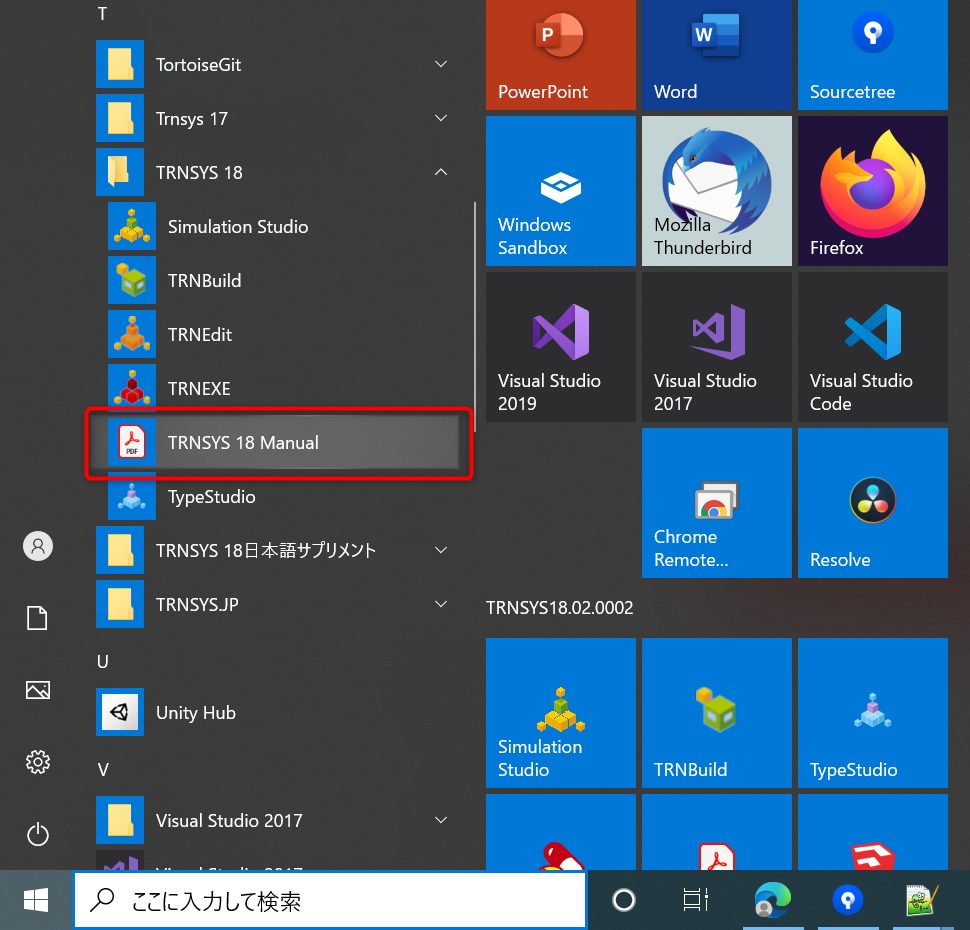970x930 pixels.
Task: Open the TypeStudio pinned tile
Action: point(872,713)
